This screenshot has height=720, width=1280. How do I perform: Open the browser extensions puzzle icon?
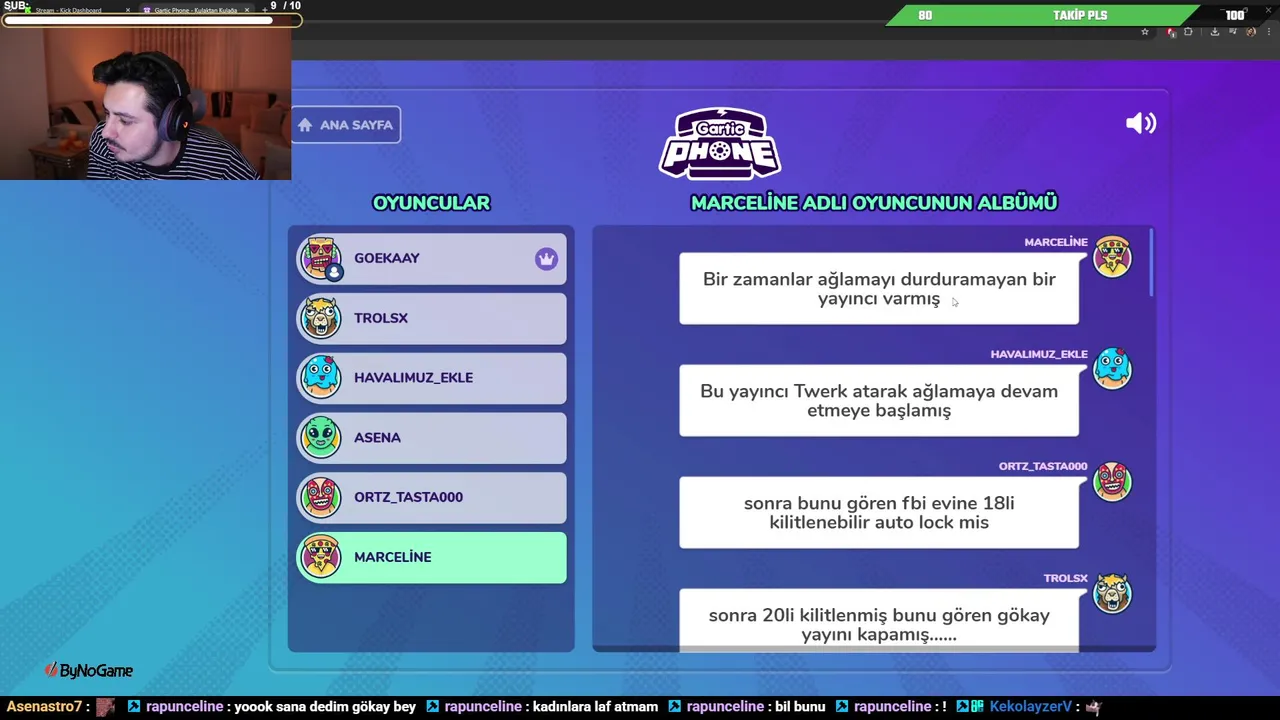coord(1188,32)
